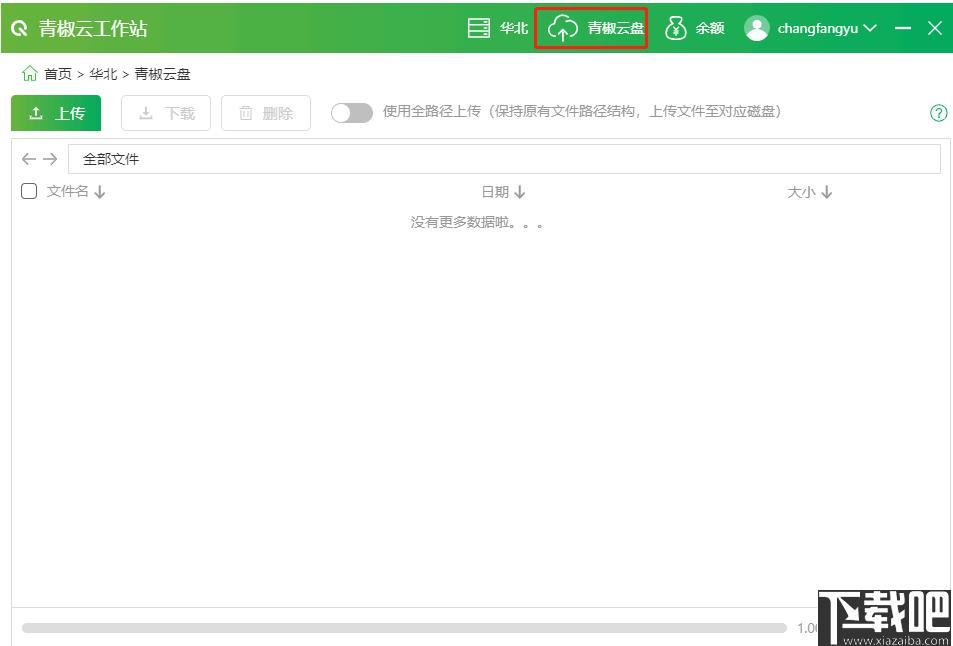Click the user avatar icon

pyautogui.click(x=757, y=28)
